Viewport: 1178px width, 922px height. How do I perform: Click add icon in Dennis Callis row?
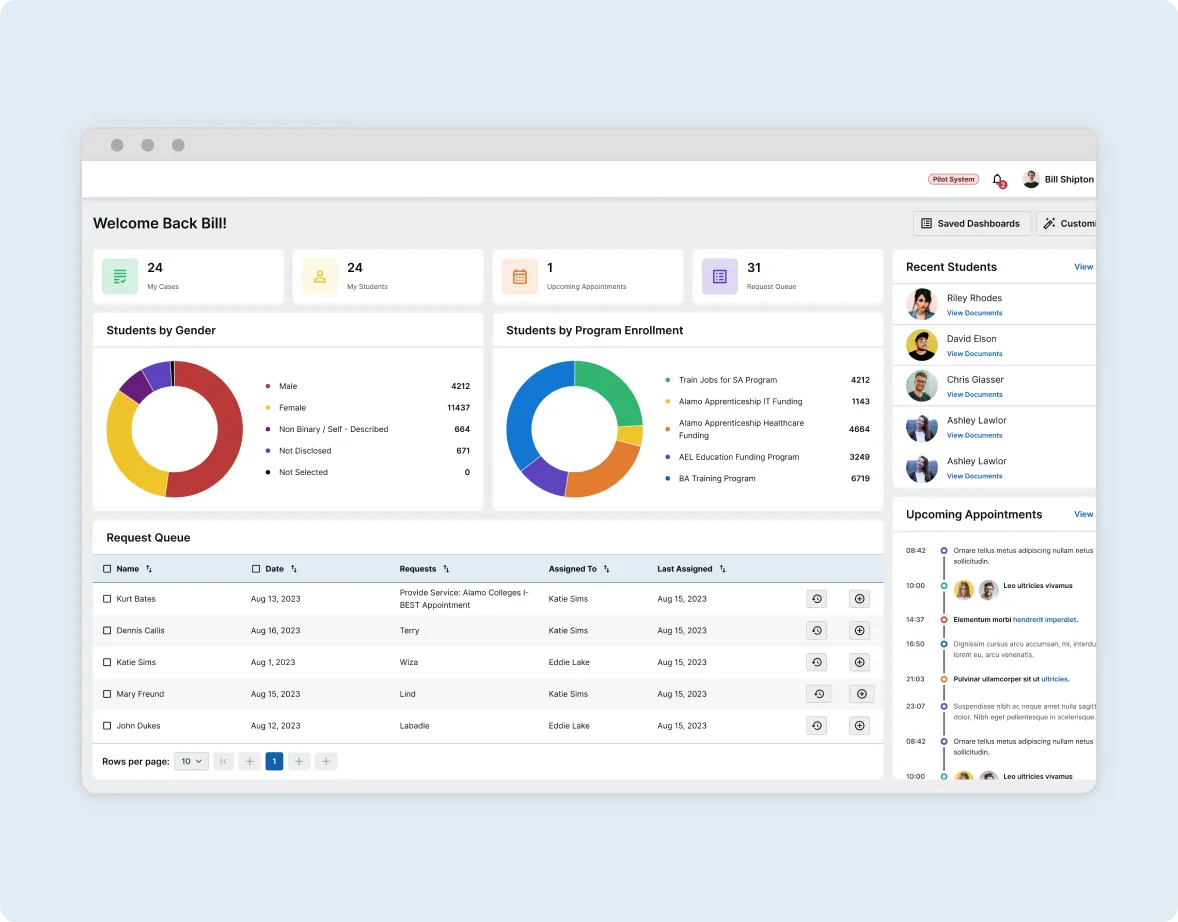tap(859, 631)
